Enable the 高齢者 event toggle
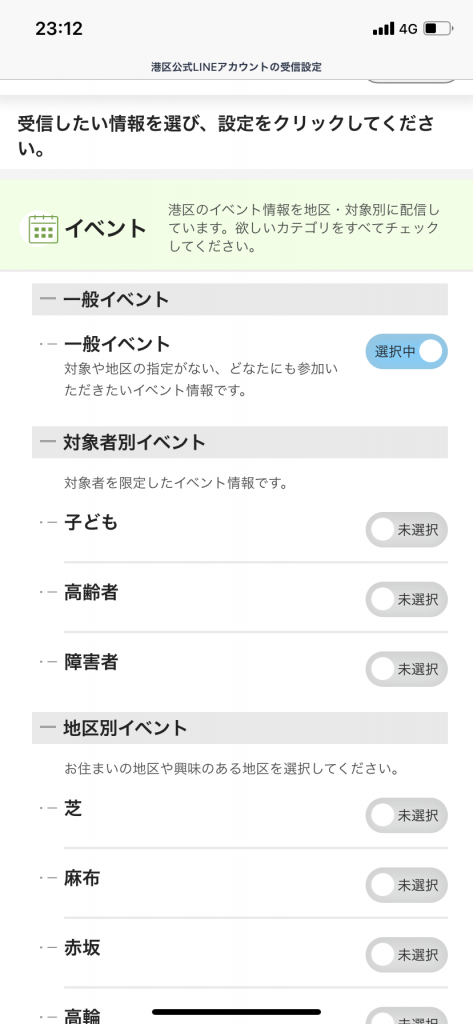The width and height of the screenshot is (473, 1024). pos(406,600)
